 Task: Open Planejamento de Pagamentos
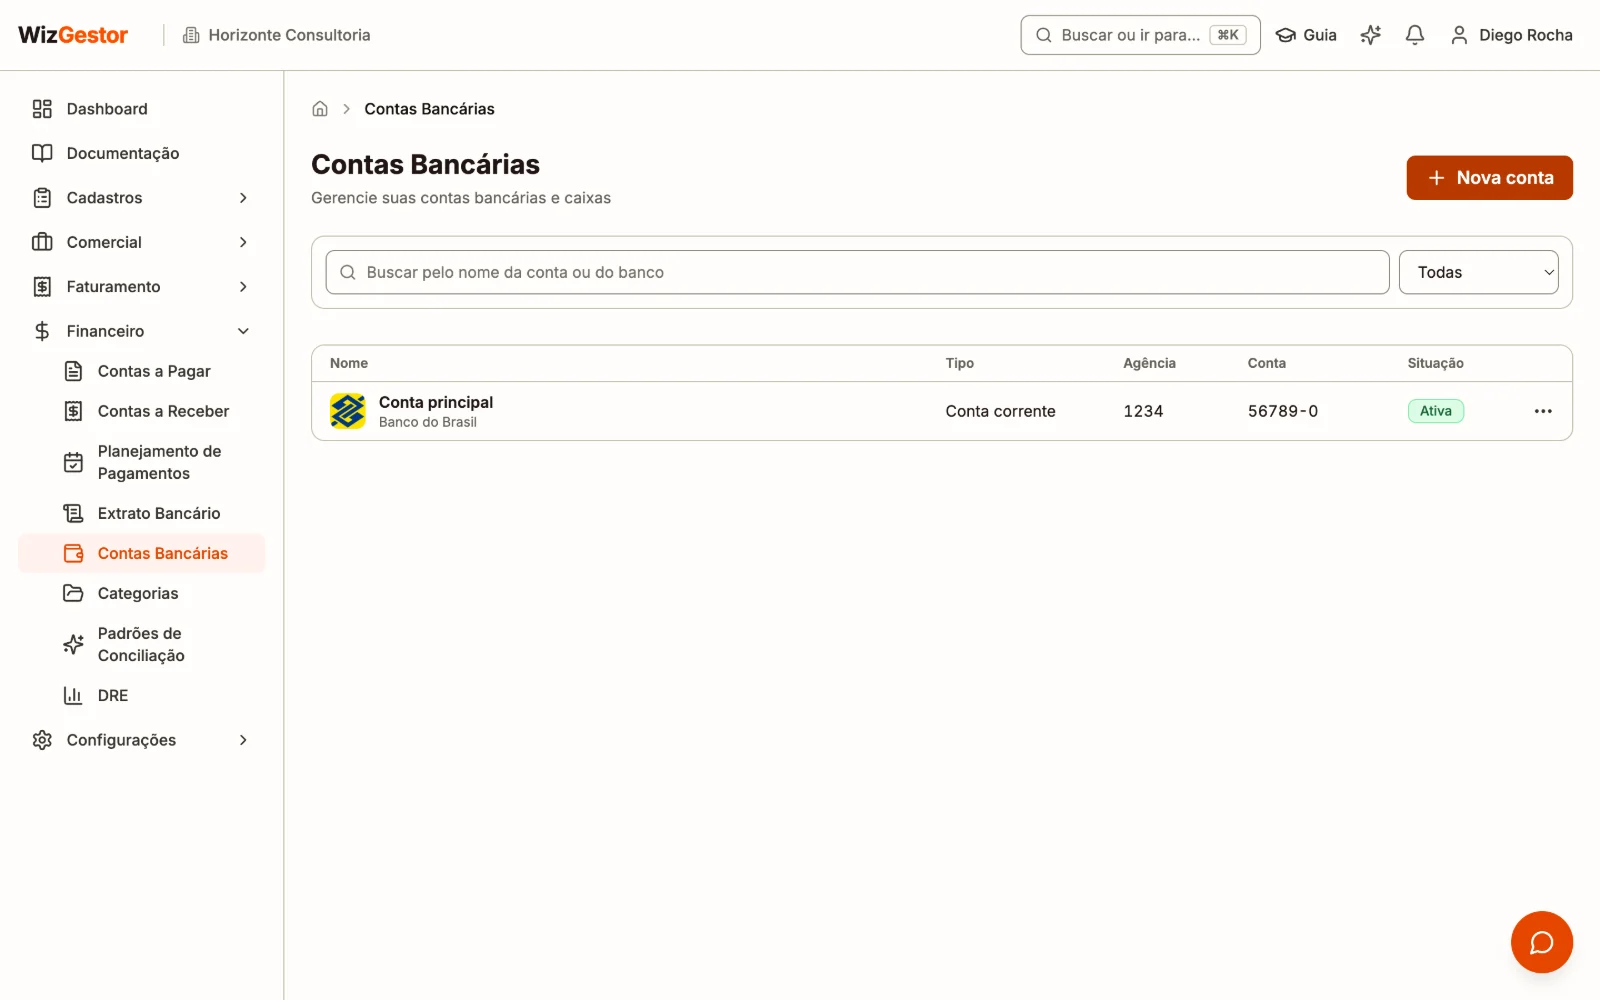pos(141,462)
